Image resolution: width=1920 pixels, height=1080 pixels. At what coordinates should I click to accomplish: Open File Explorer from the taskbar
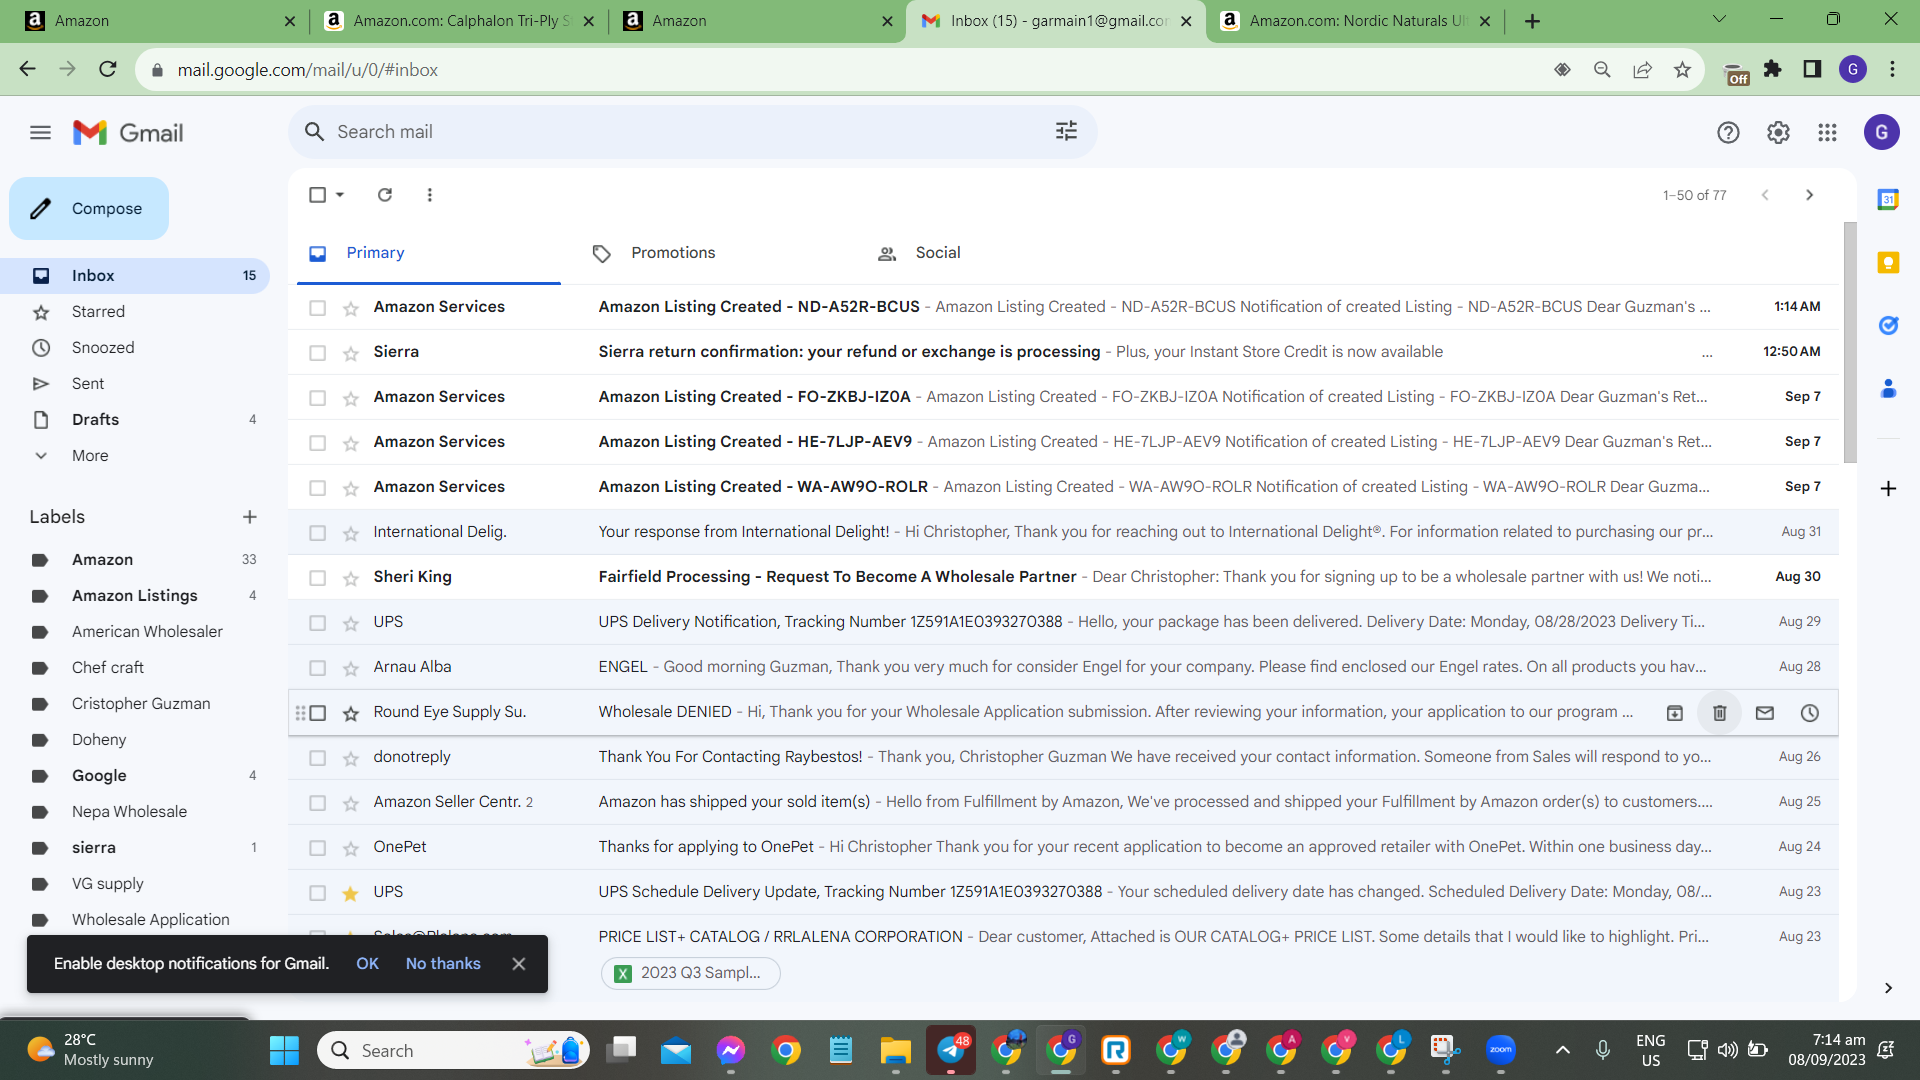click(895, 1050)
